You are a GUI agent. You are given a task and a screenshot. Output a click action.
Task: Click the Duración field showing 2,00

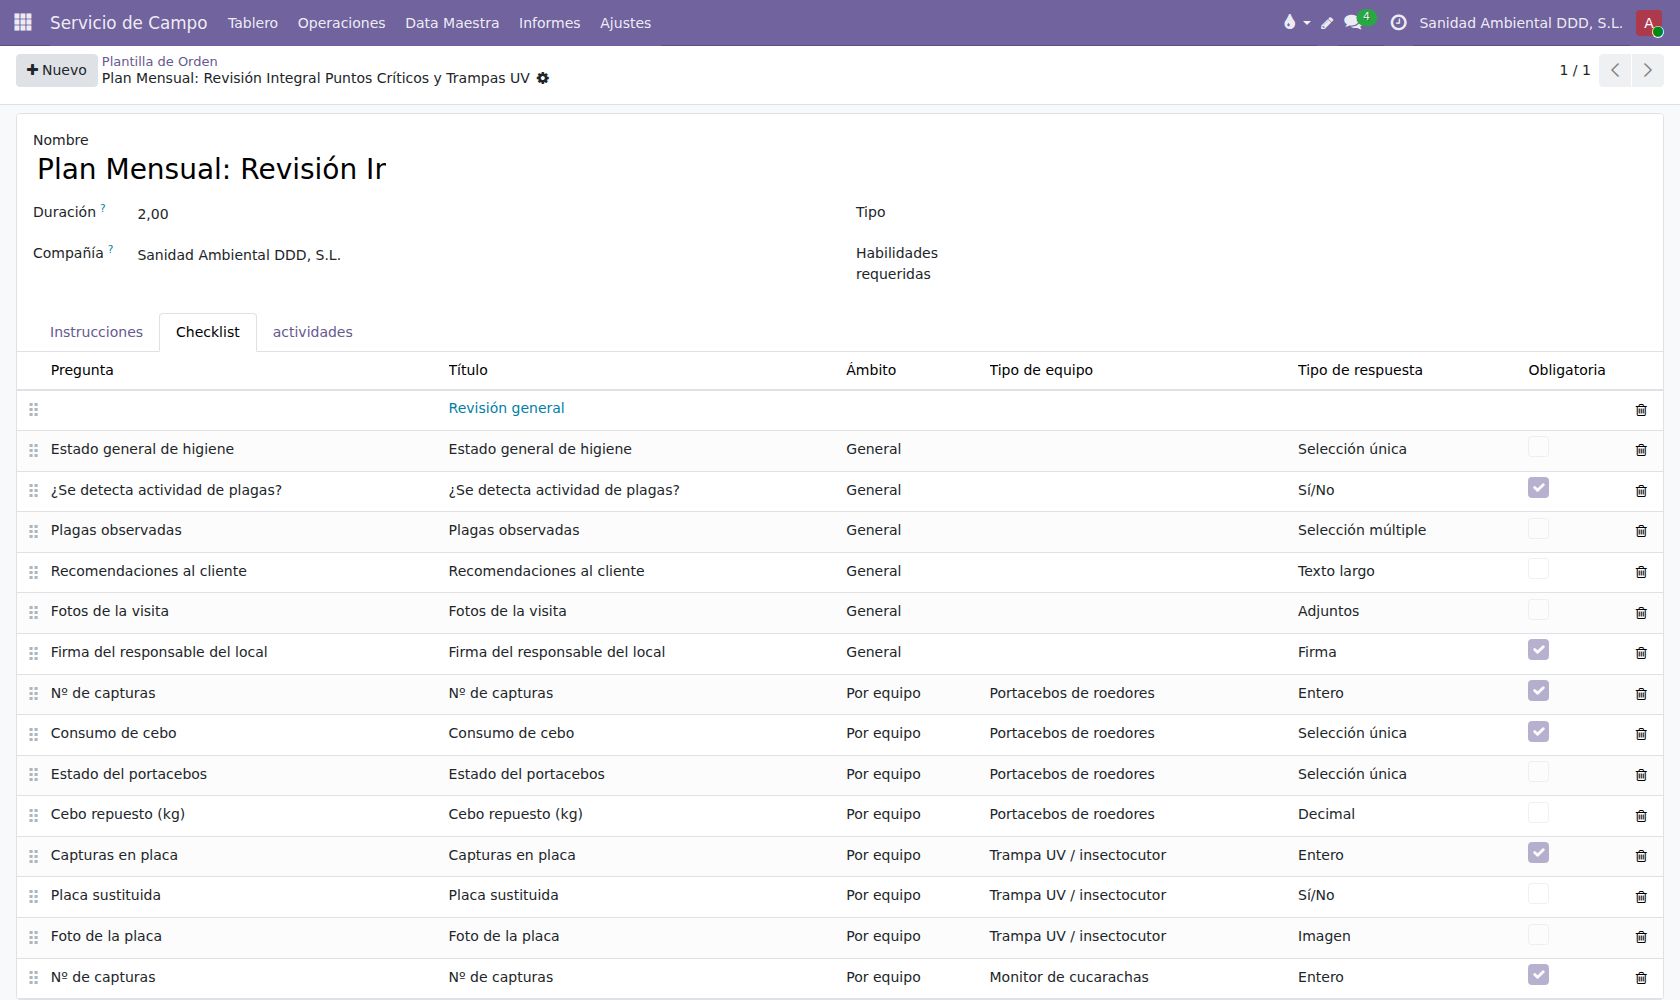pos(480,214)
